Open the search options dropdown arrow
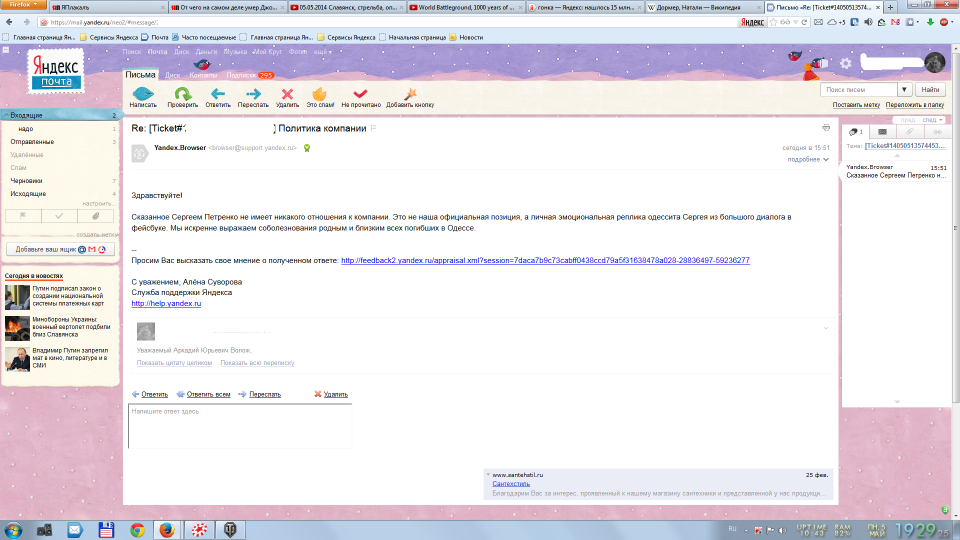Screen dimensions: 960x540 point(904,90)
